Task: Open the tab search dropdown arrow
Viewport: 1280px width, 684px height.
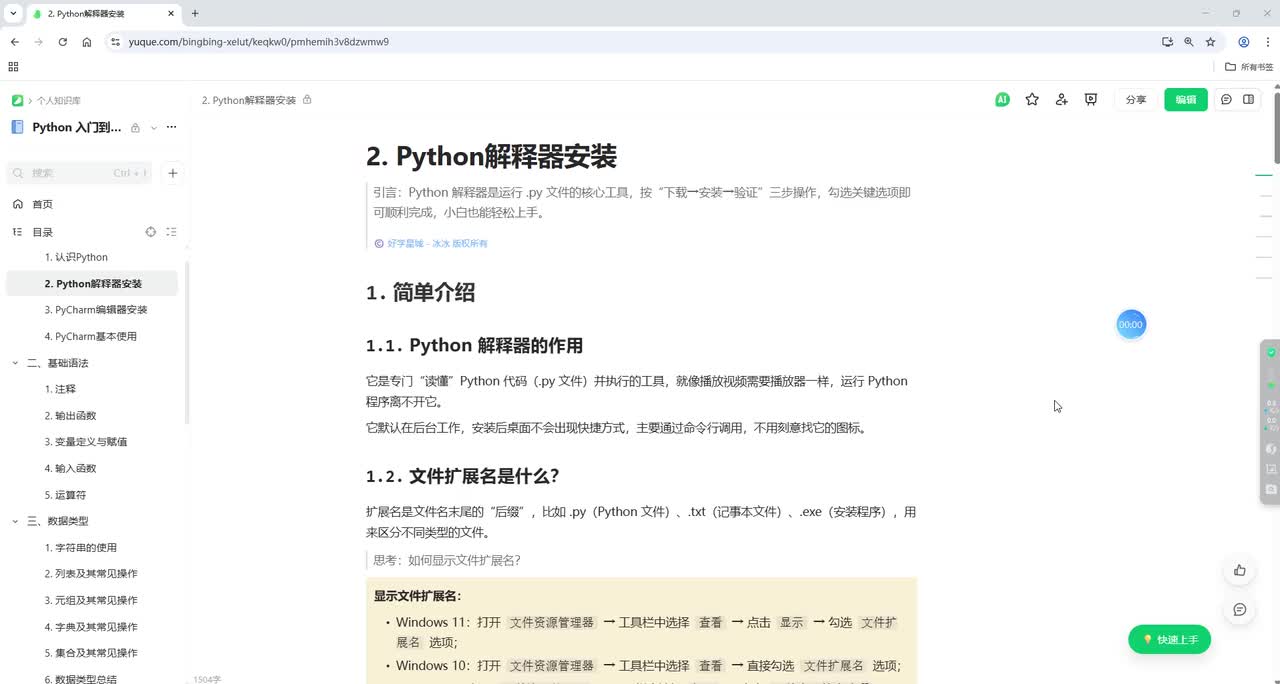Action: tap(13, 14)
